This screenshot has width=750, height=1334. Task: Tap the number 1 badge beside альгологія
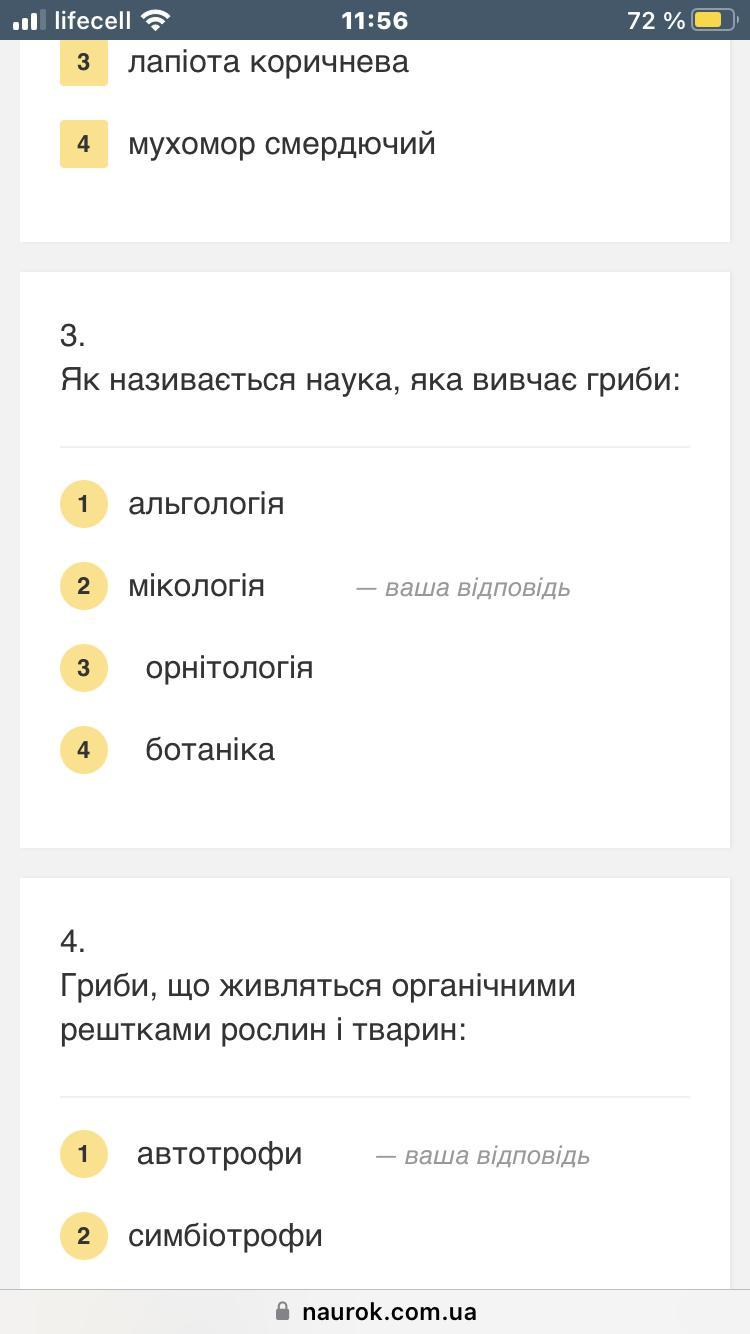pos(84,504)
